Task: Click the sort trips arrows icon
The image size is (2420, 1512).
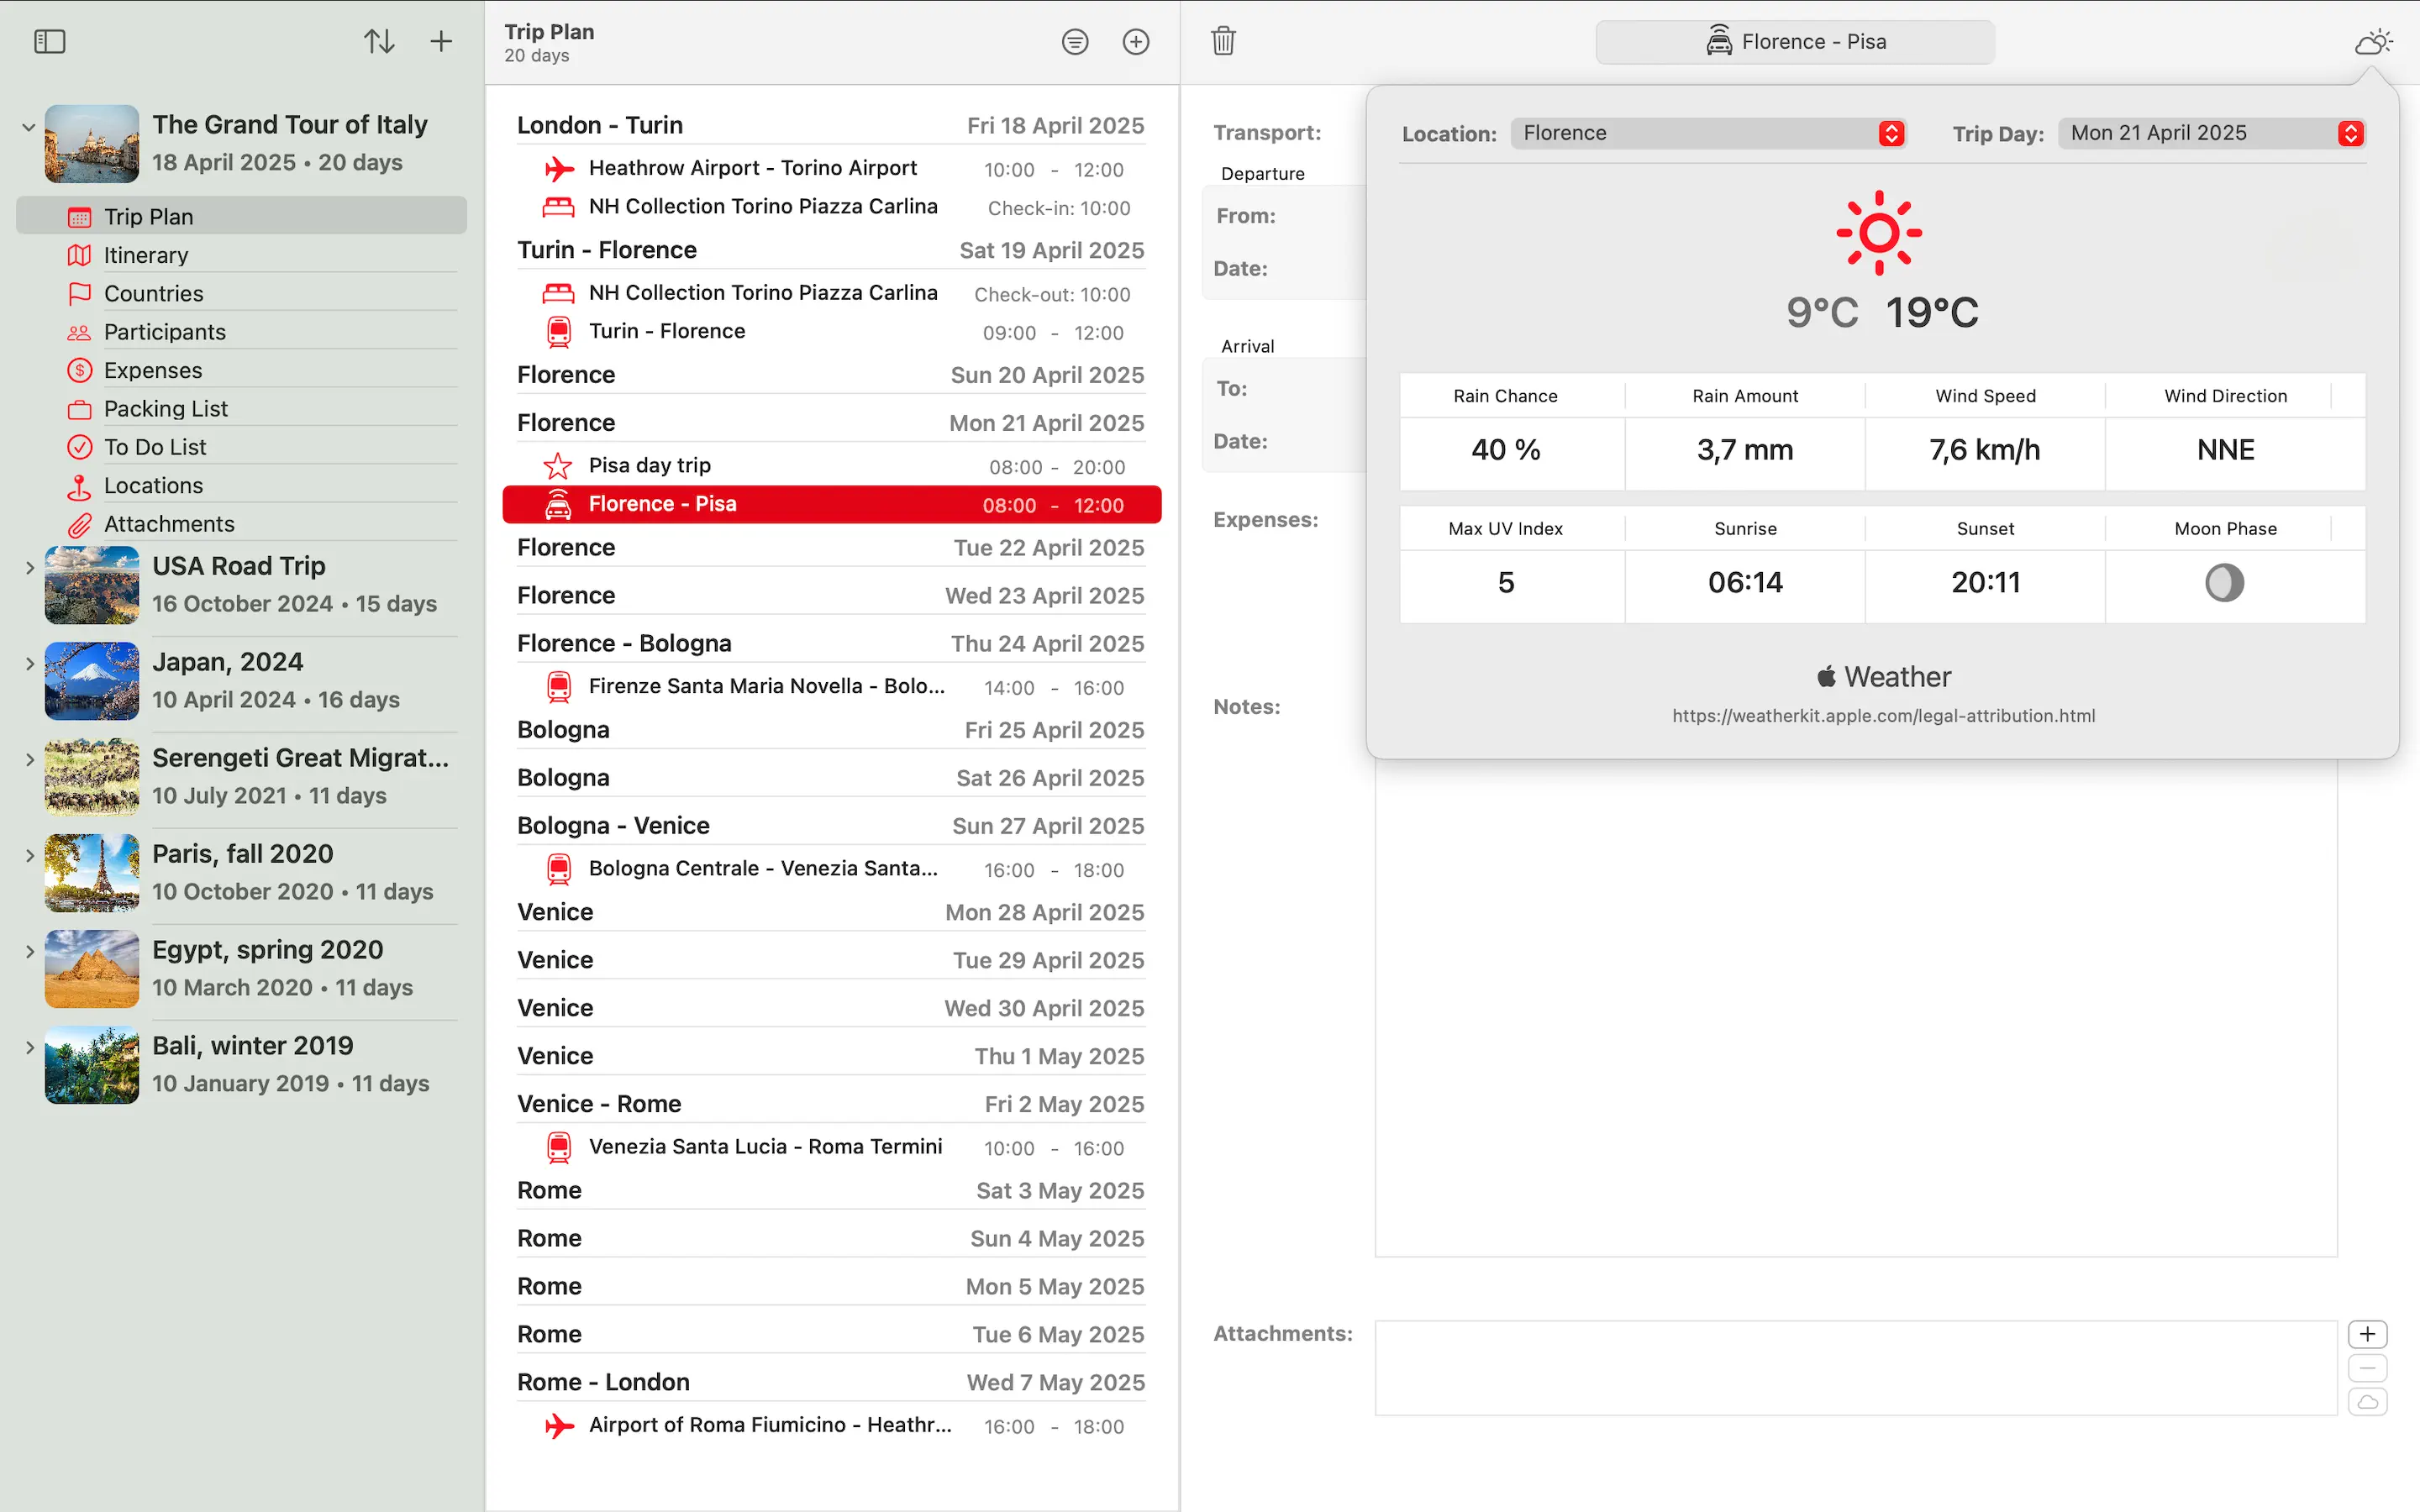Action: [379, 41]
